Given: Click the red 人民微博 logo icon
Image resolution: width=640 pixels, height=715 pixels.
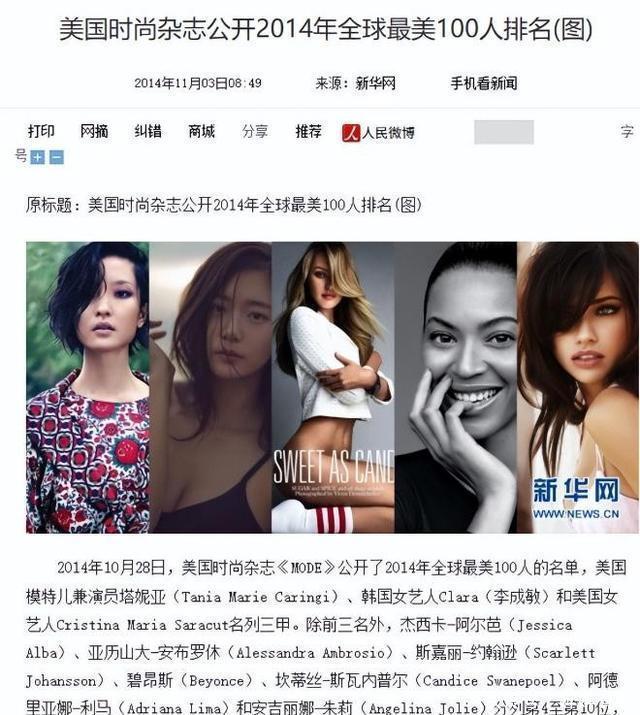Looking at the screenshot, I should (x=351, y=133).
